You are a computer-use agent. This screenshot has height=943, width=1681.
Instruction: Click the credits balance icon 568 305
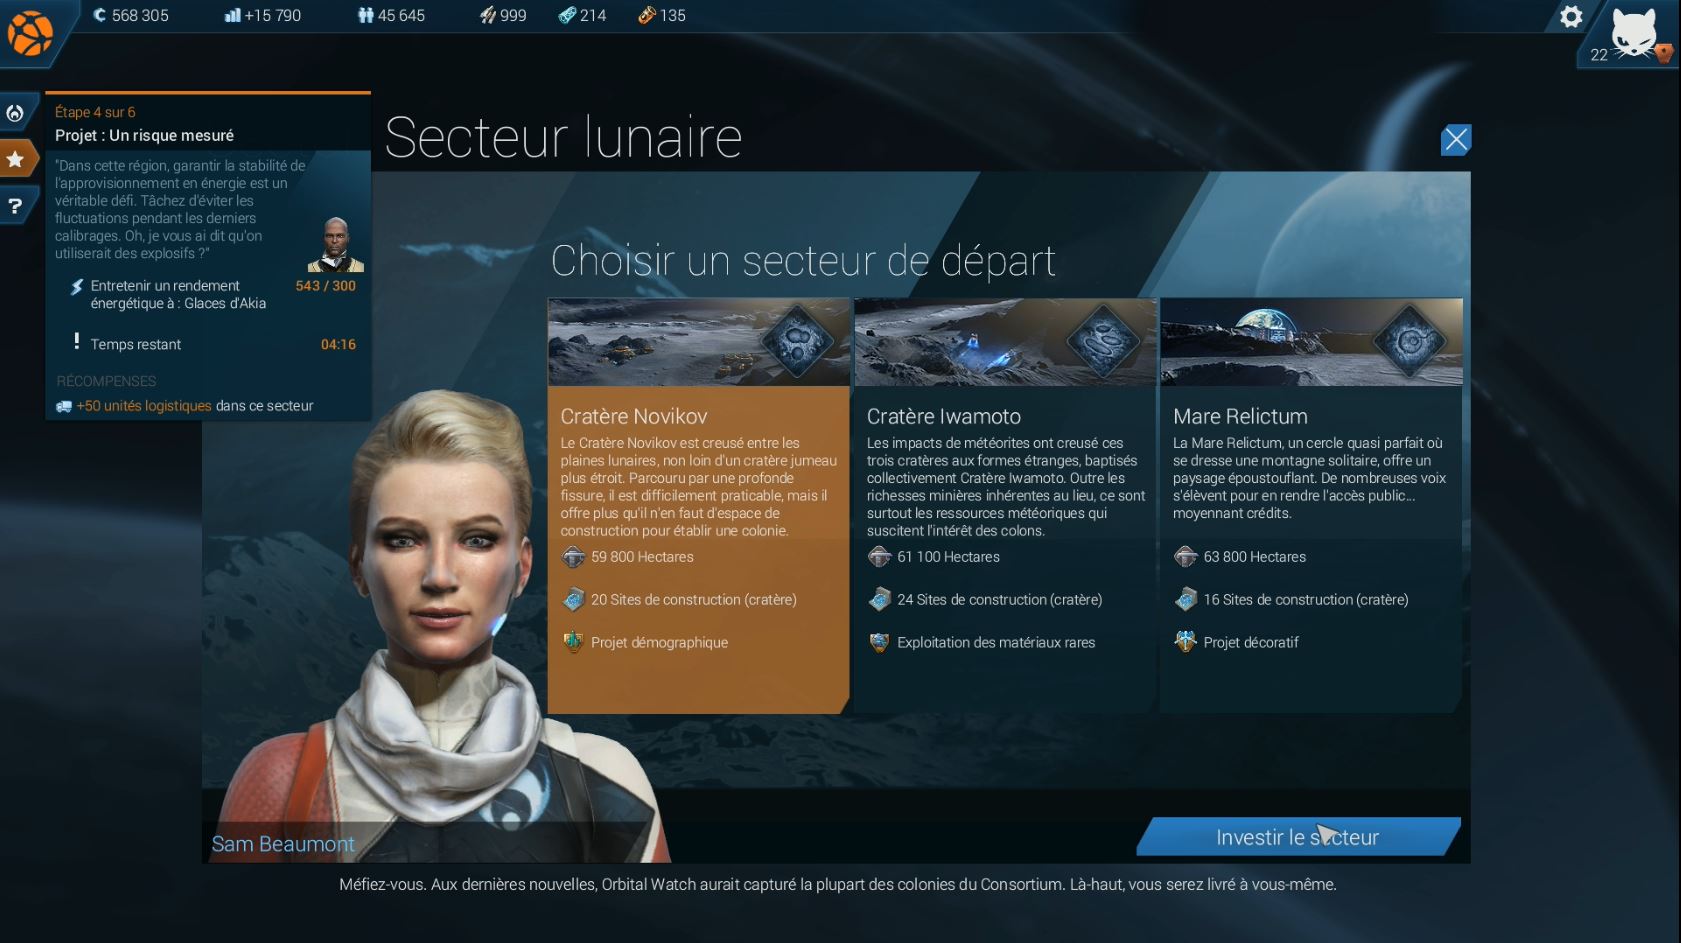pyautogui.click(x=99, y=15)
